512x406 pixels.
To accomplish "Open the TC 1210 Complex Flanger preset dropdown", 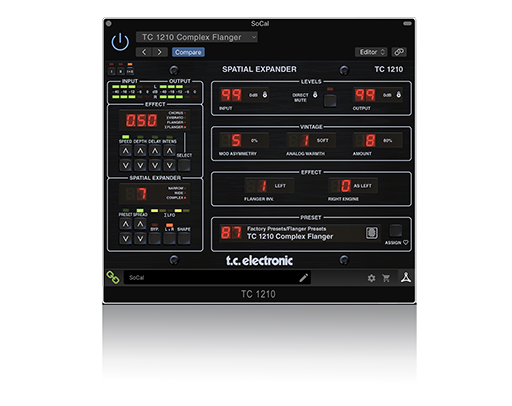I will [x=197, y=37].
